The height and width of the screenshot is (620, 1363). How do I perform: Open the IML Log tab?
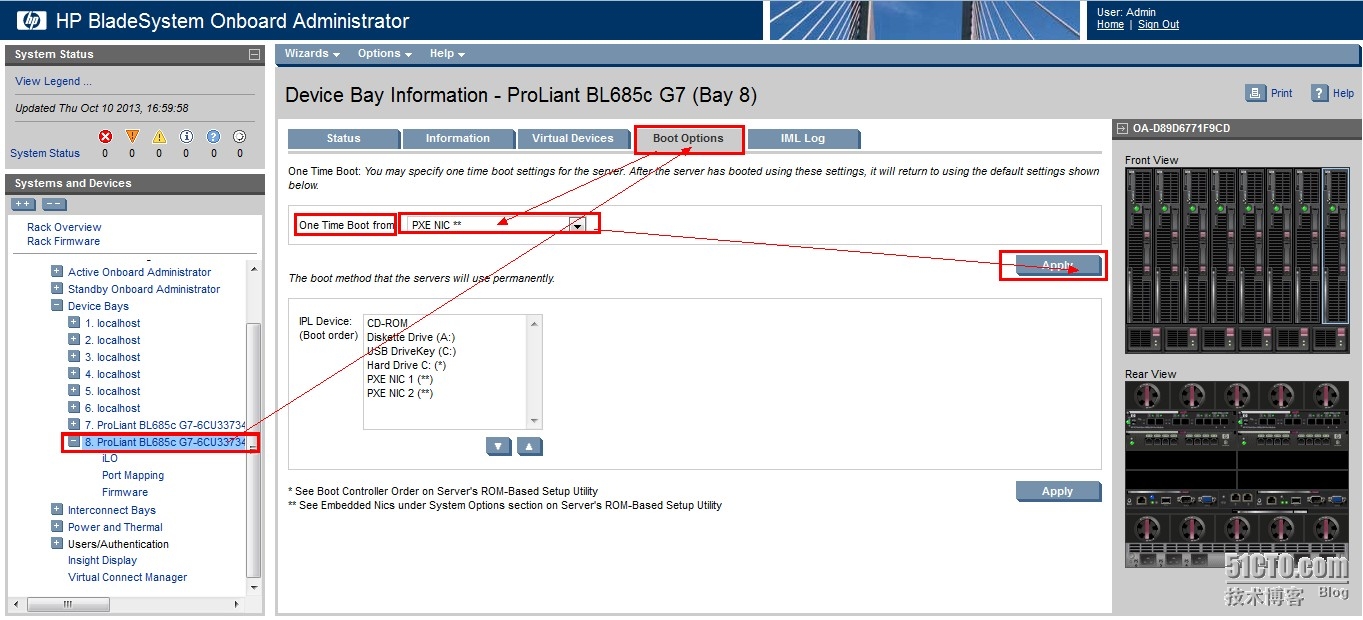pyautogui.click(x=803, y=139)
